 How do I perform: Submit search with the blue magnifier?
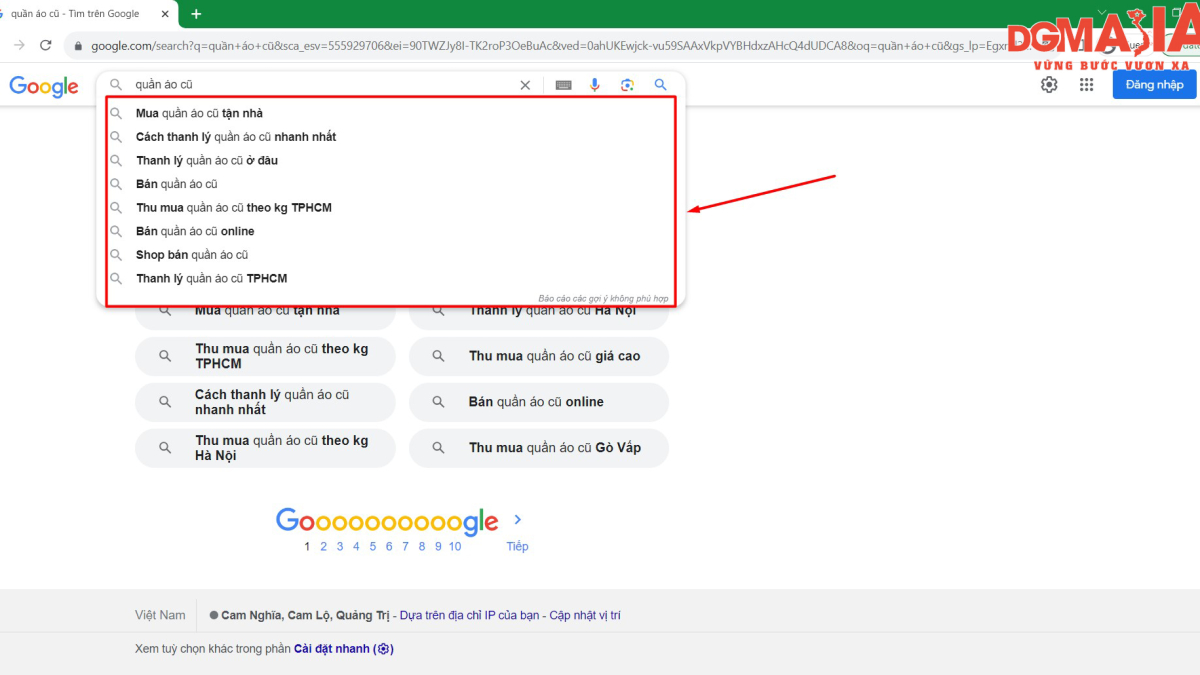coord(660,85)
